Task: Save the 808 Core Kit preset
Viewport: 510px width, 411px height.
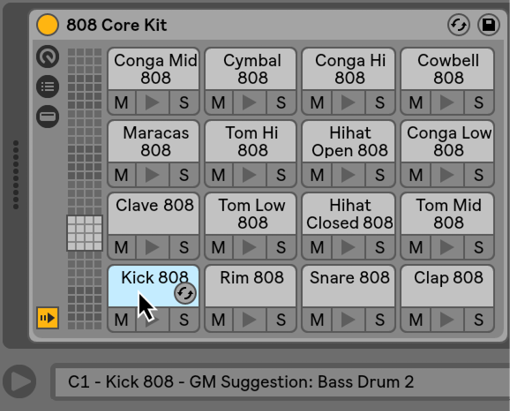Action: pyautogui.click(x=489, y=25)
